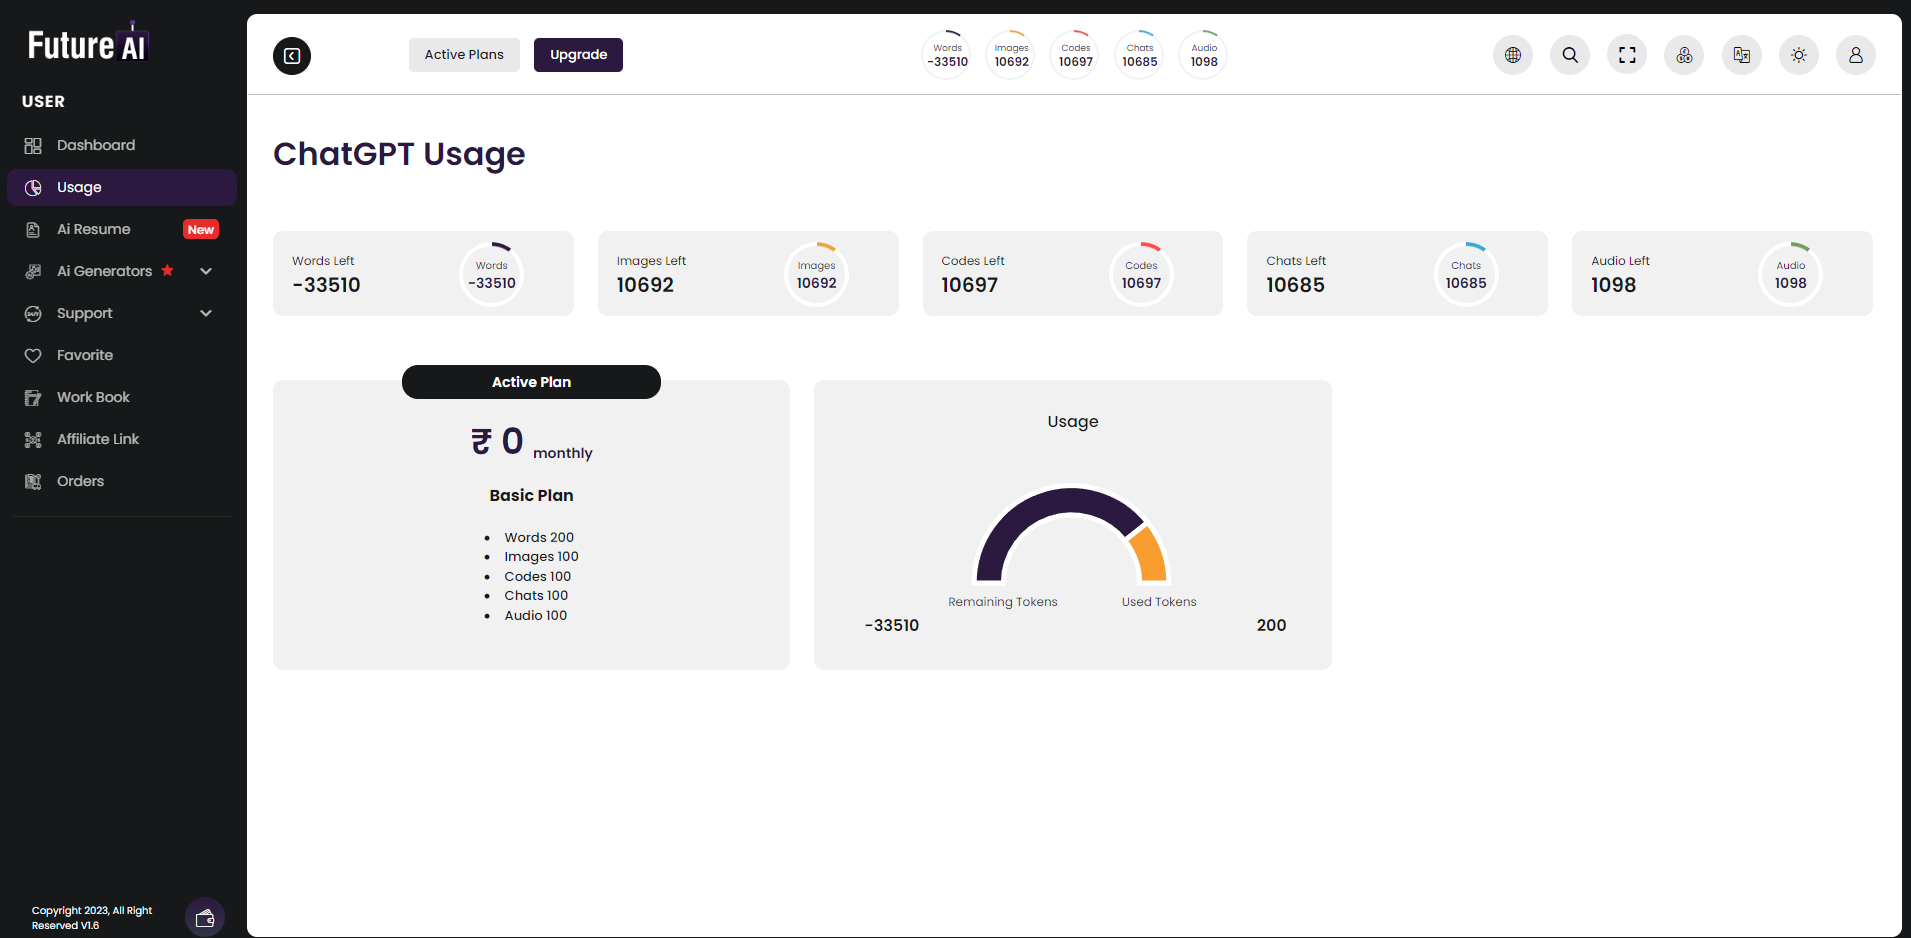This screenshot has height=938, width=1911.
Task: Click the Usage gauge's orange Used Tokens arc
Action: tap(1150, 555)
